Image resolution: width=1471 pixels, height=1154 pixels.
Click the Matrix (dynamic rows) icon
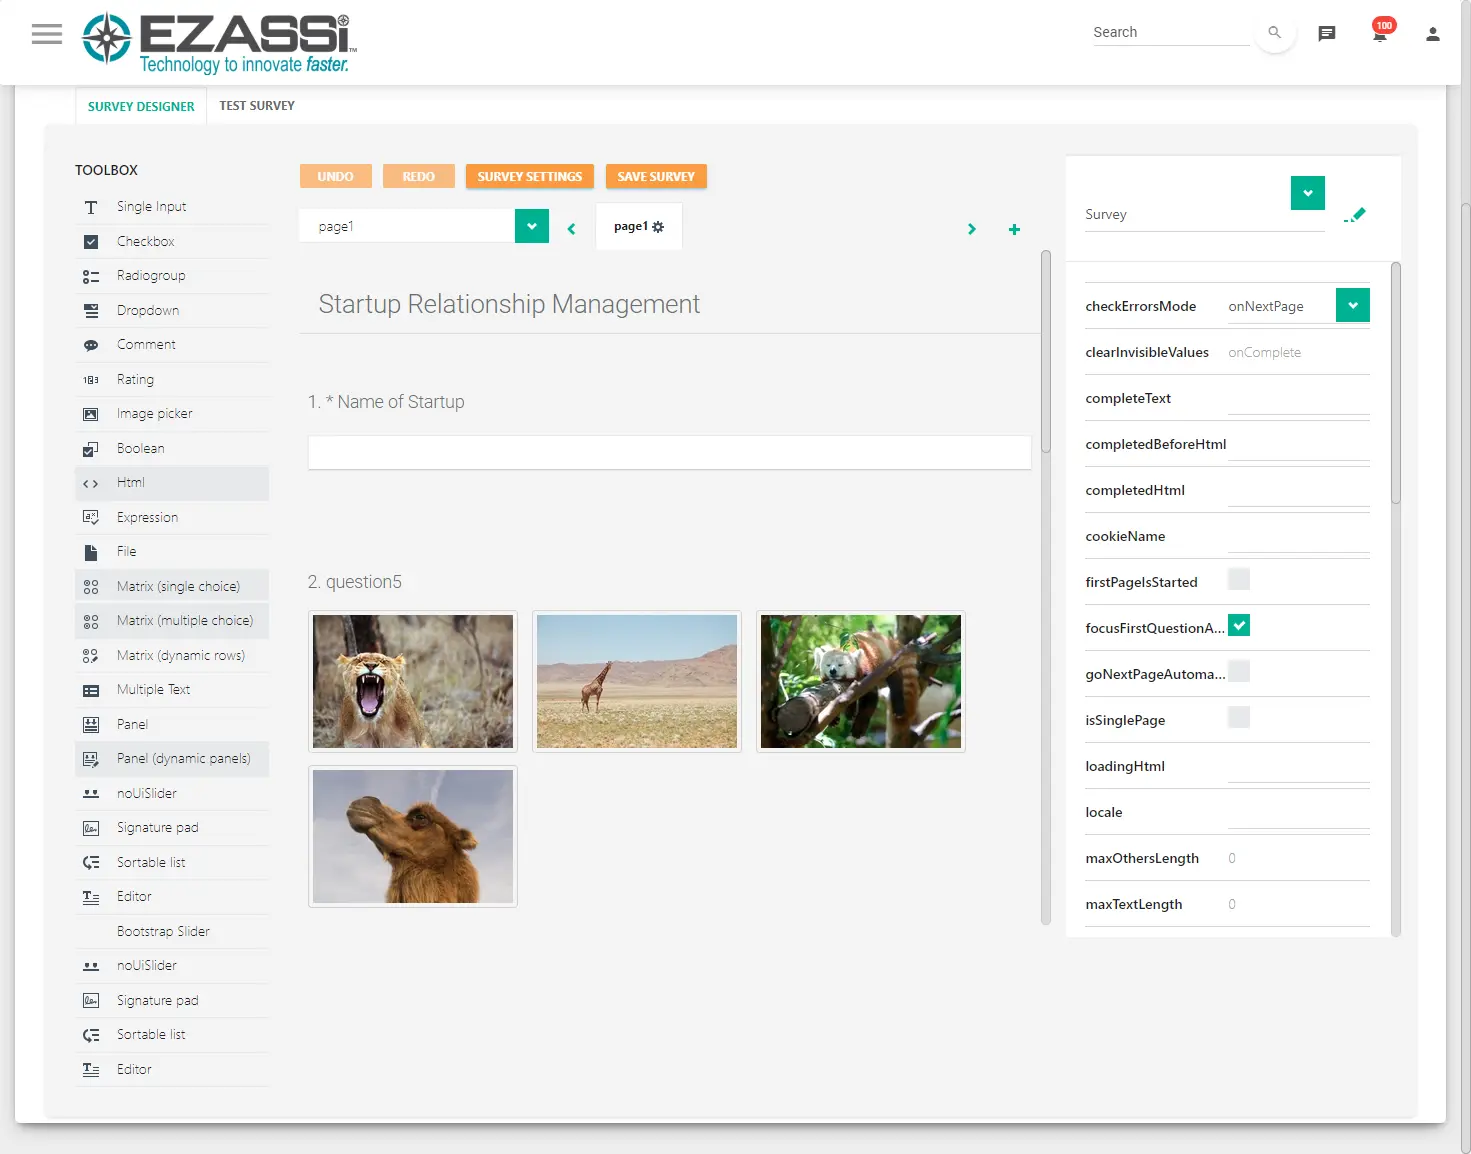(91, 656)
